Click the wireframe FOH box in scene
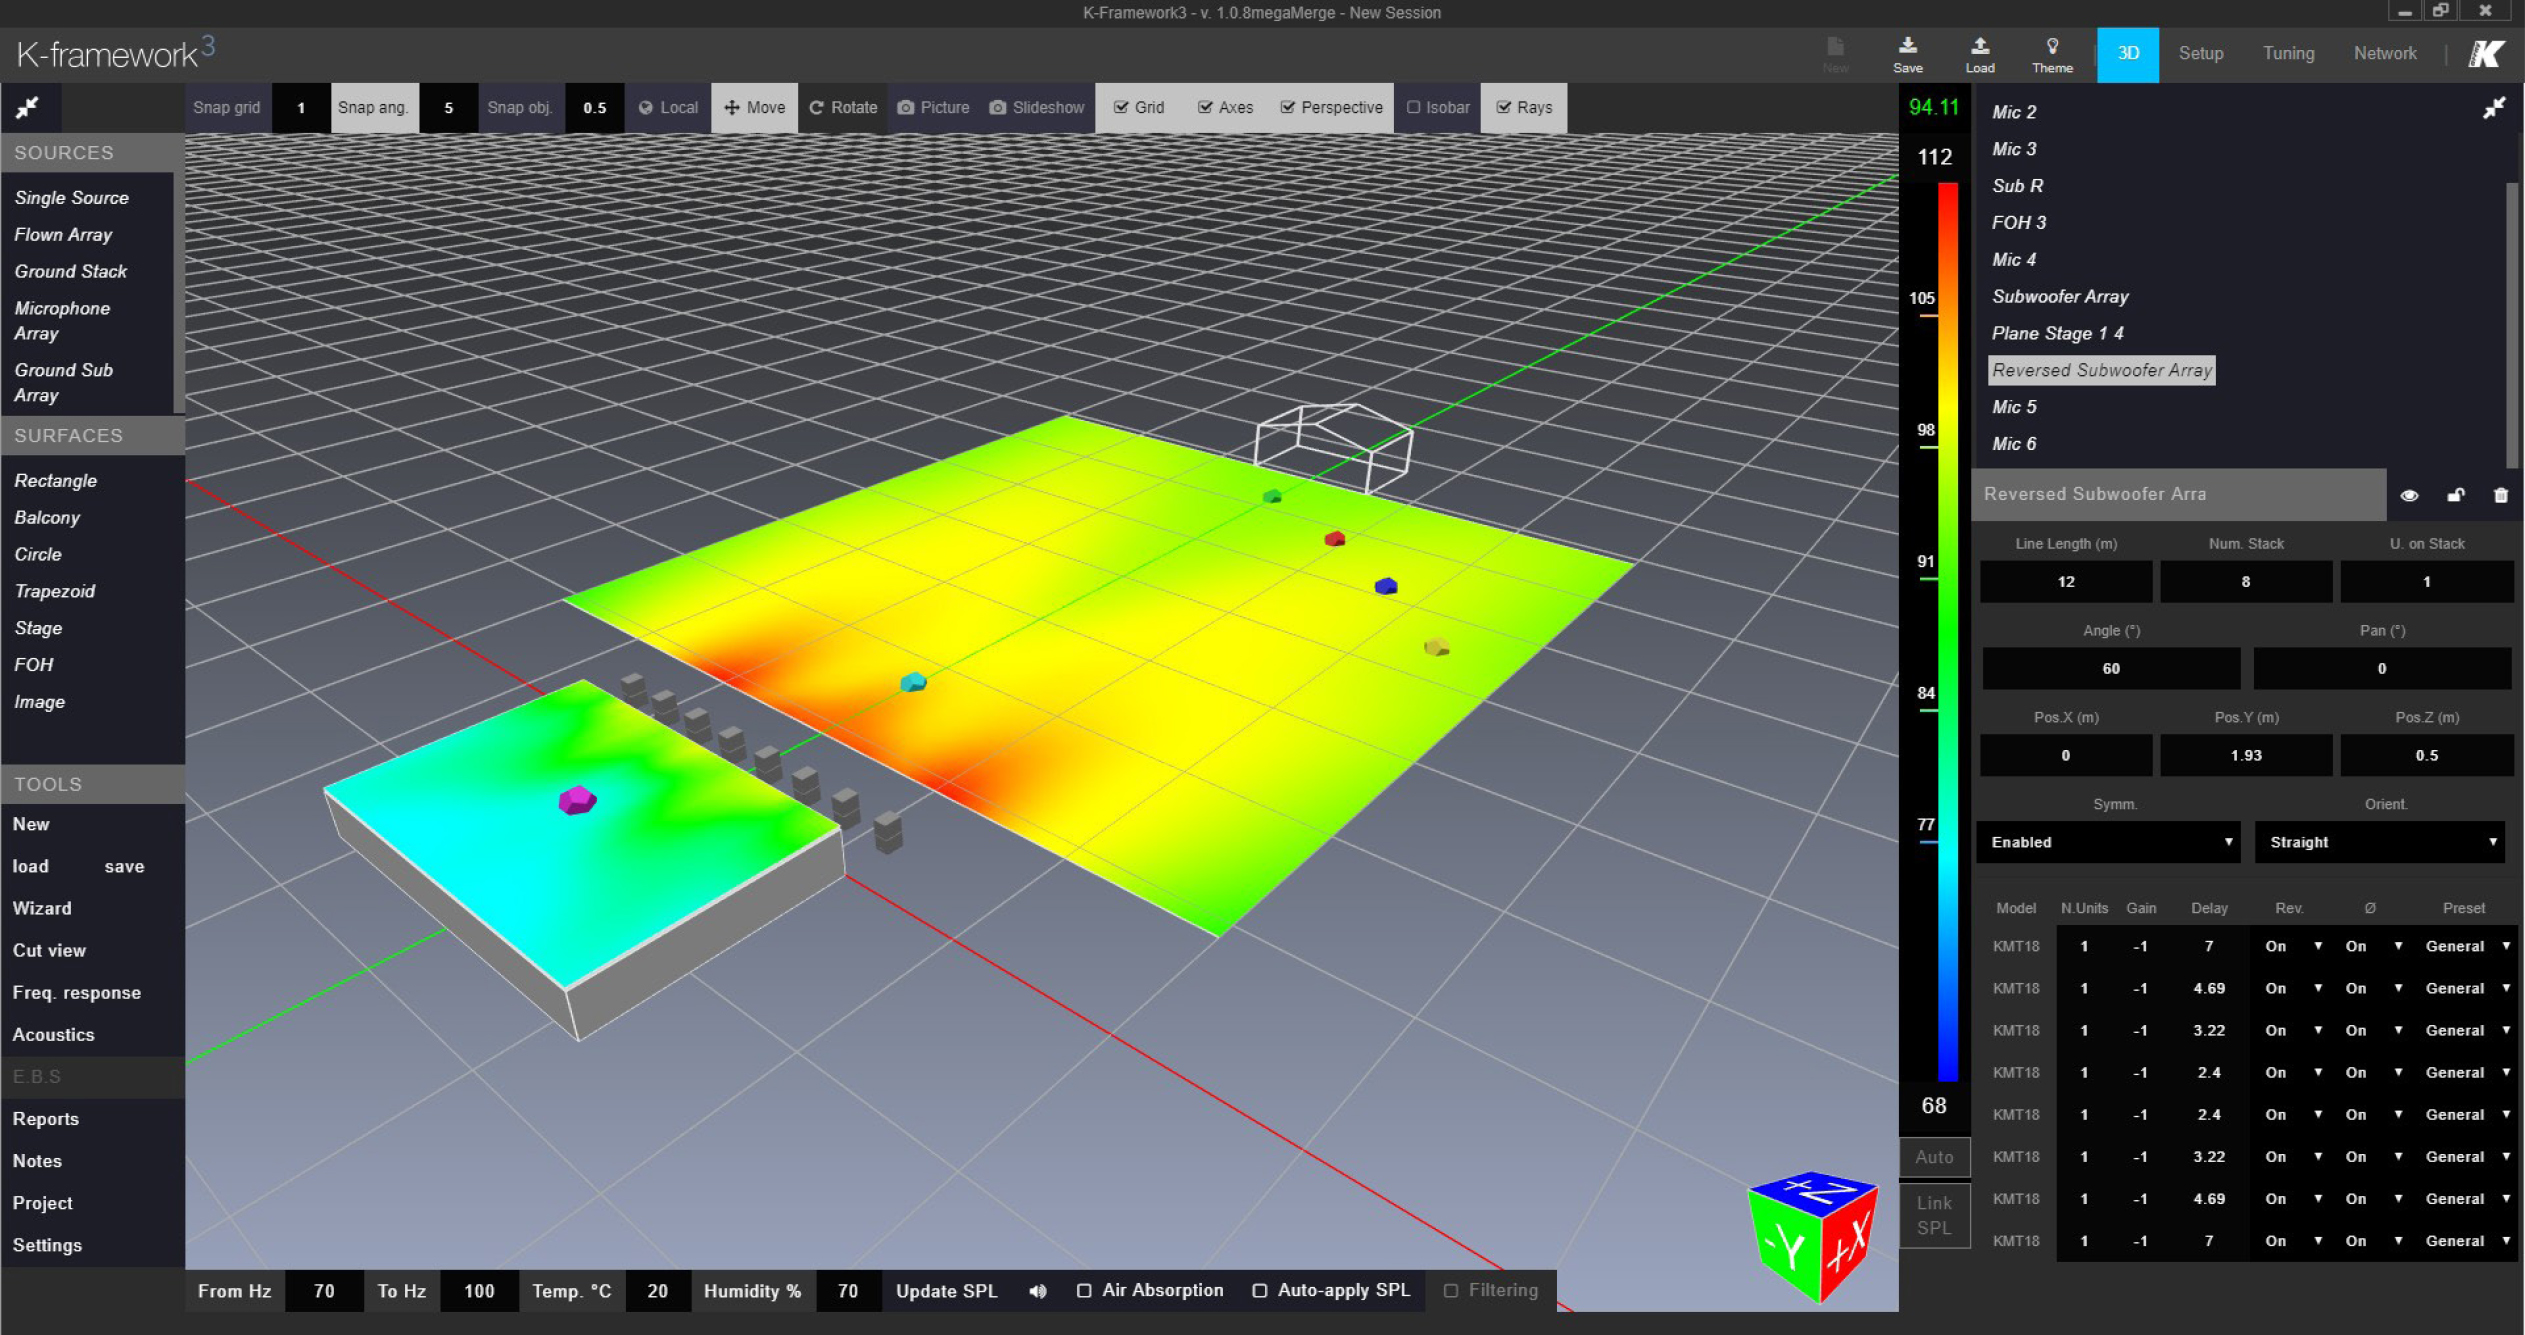Image resolution: width=2525 pixels, height=1335 pixels. (1333, 447)
